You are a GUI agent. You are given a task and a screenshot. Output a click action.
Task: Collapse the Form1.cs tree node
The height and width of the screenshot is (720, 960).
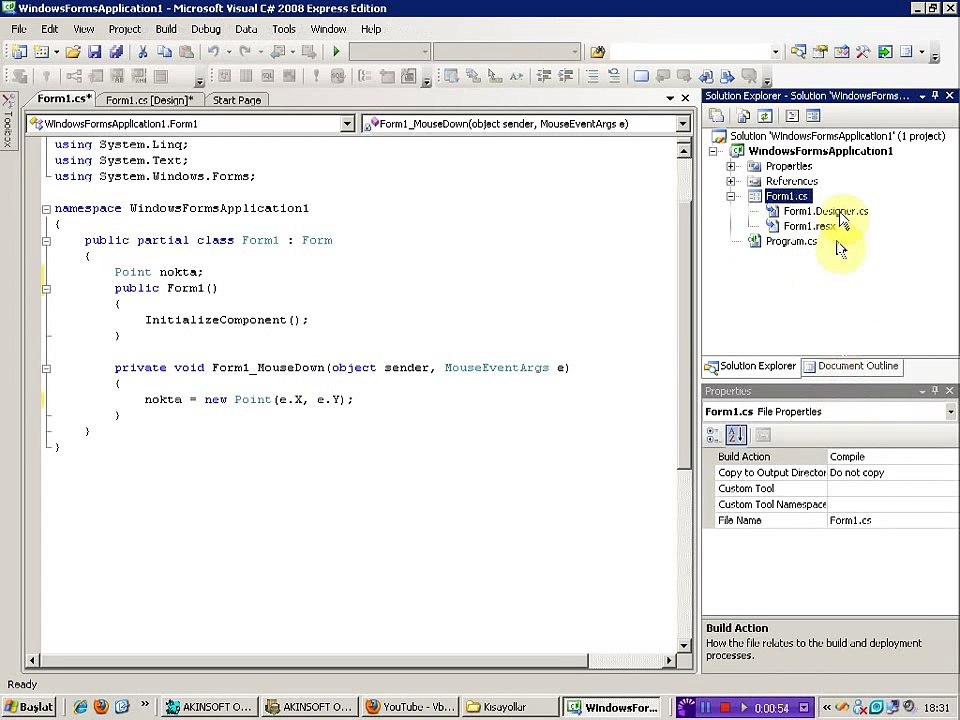click(x=730, y=197)
